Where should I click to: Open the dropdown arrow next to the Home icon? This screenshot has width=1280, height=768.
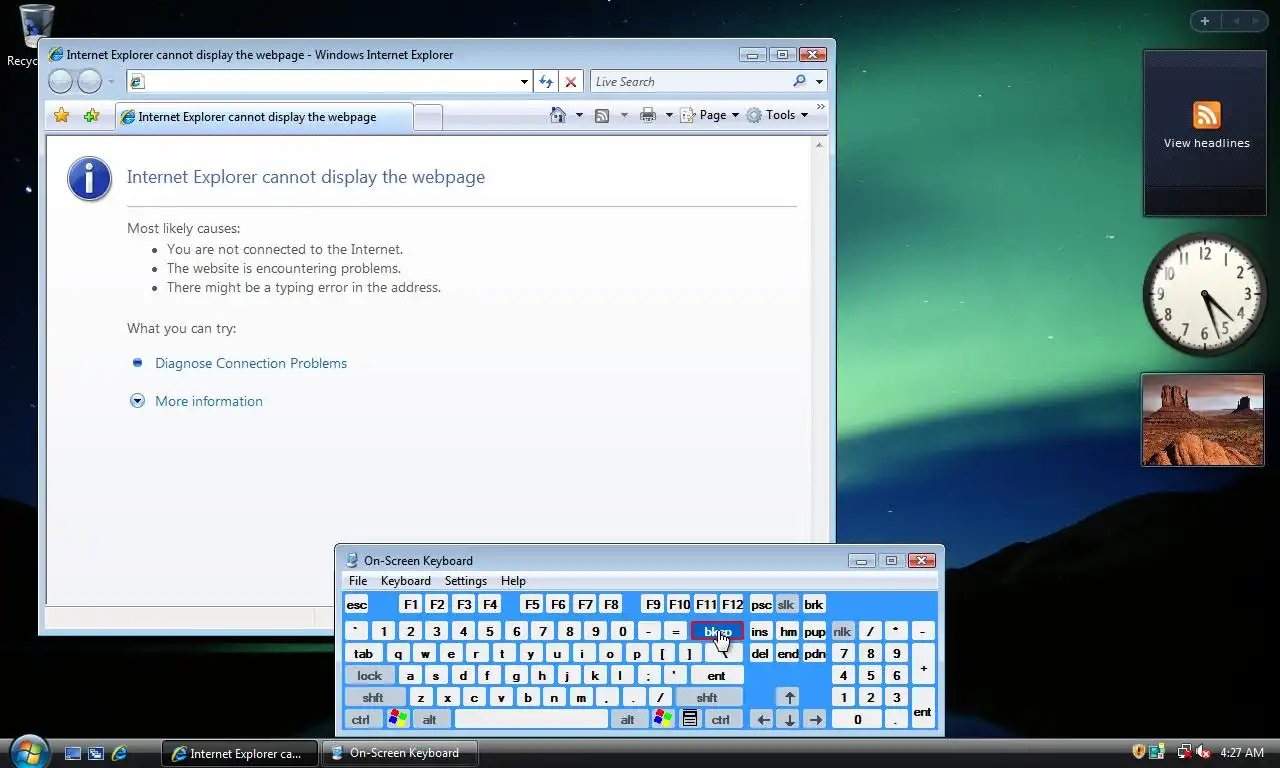point(579,115)
